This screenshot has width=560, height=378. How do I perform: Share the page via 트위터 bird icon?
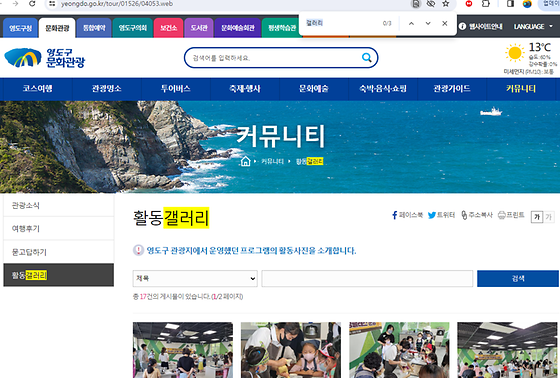point(441,215)
